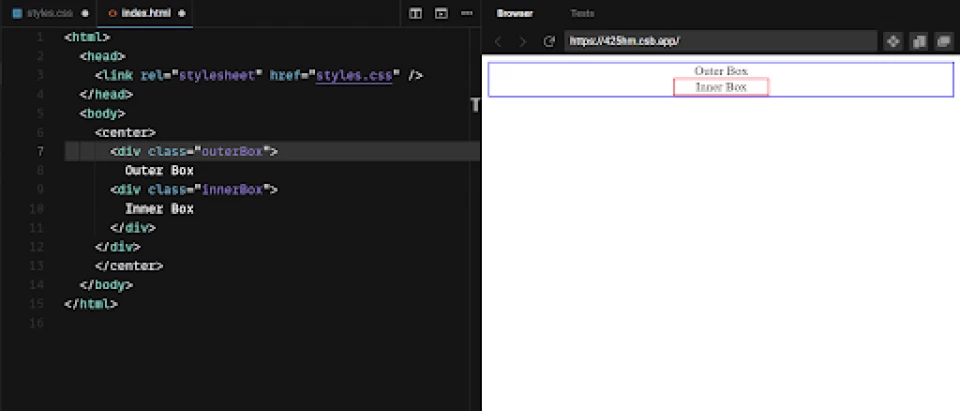The image size is (960, 411).
Task: Click the preview URL address field
Action: (x=720, y=41)
